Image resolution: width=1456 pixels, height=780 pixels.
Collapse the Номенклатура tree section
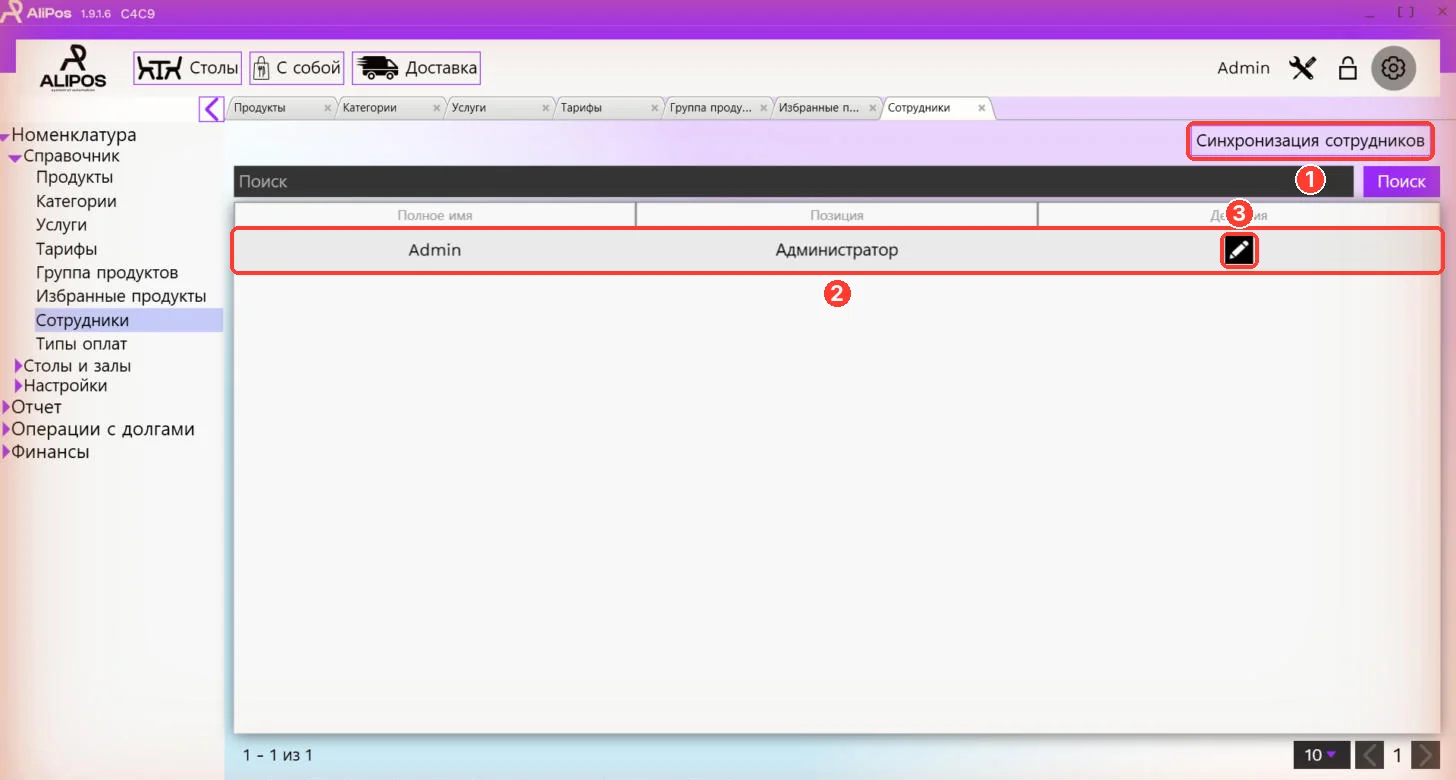(6, 136)
